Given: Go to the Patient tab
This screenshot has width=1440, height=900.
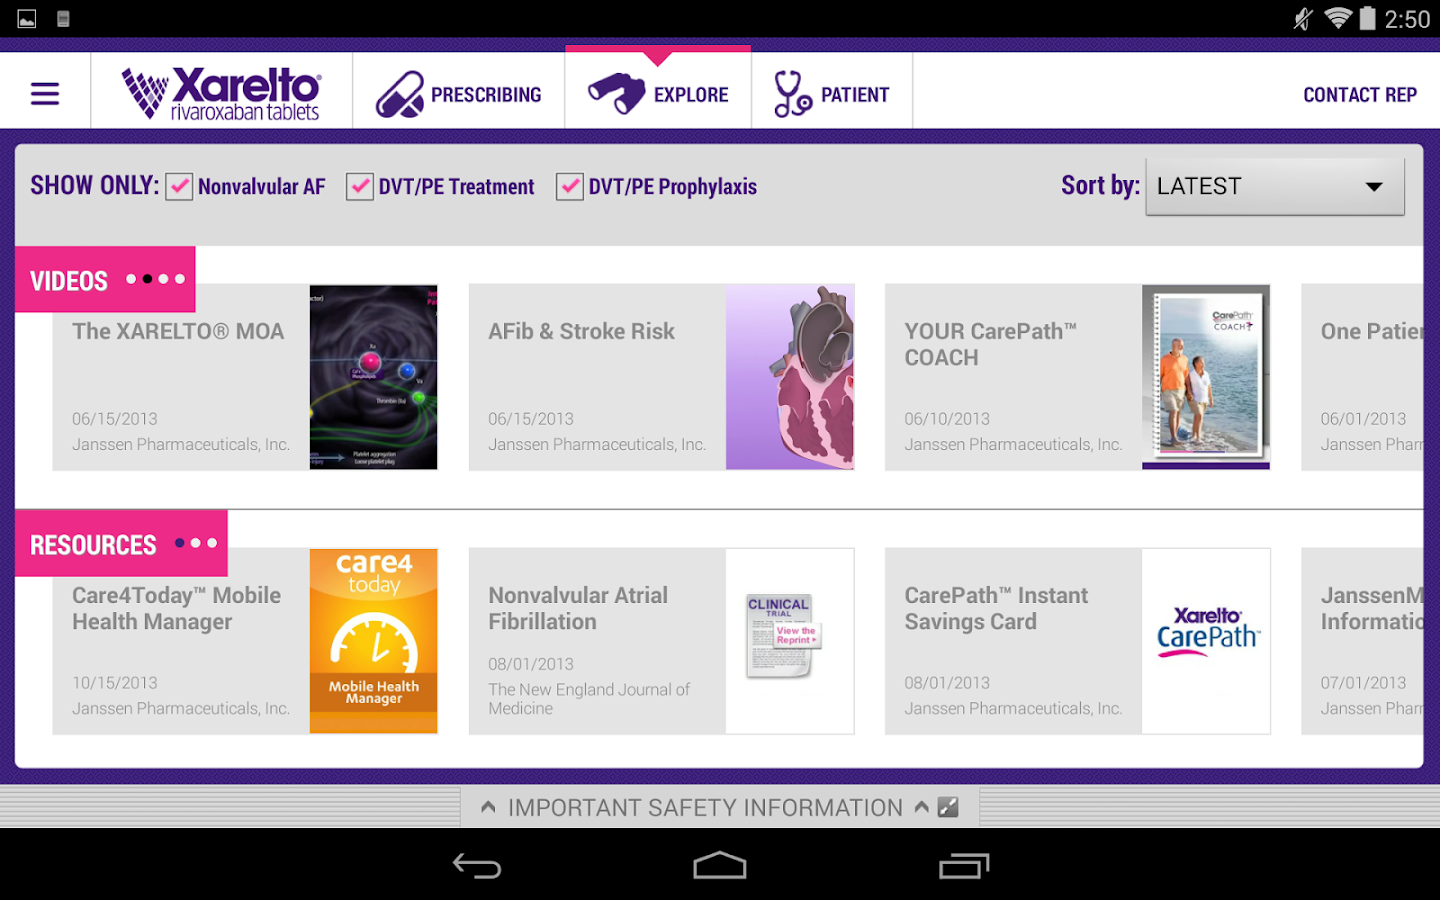Looking at the screenshot, I should coord(832,93).
